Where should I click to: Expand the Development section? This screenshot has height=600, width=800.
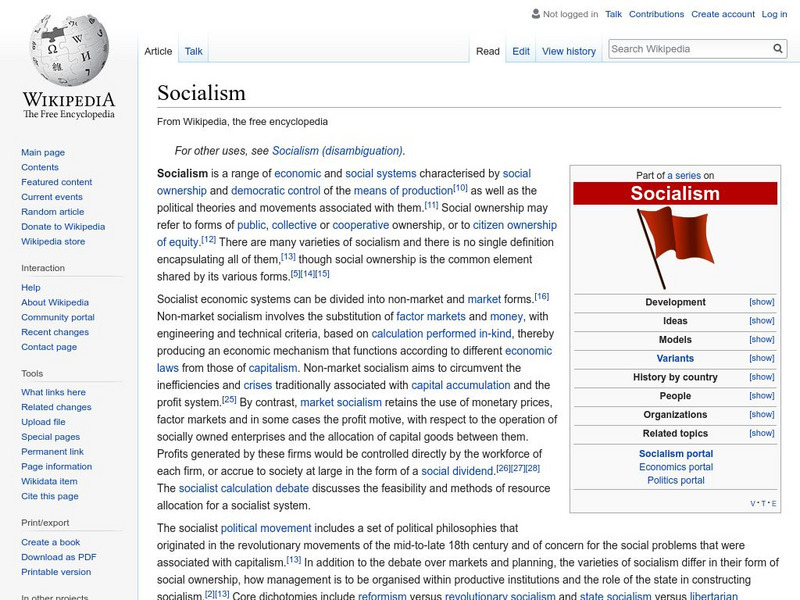coord(762,301)
